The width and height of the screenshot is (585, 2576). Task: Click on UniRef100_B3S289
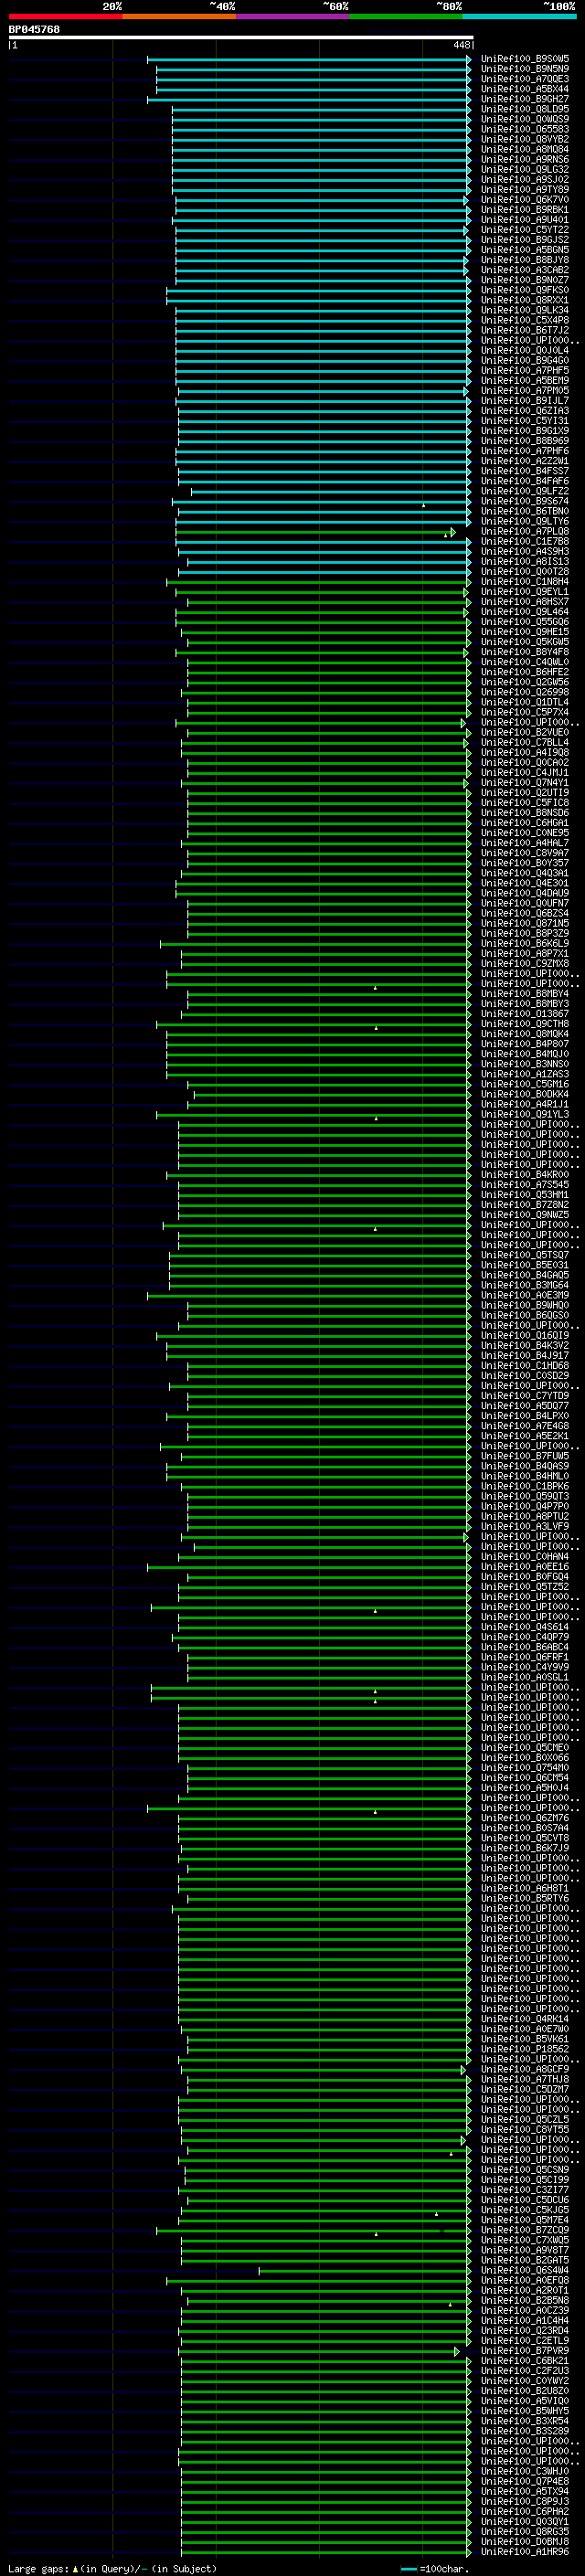524,2431
